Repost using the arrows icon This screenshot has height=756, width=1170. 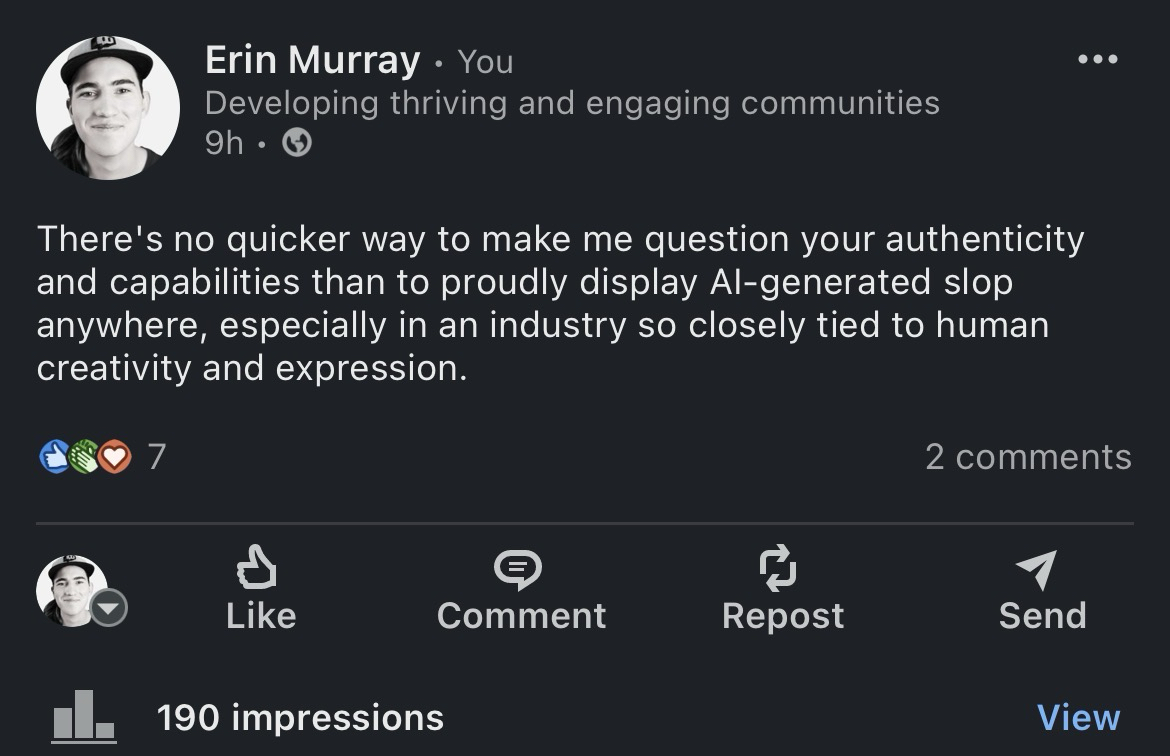(778, 568)
